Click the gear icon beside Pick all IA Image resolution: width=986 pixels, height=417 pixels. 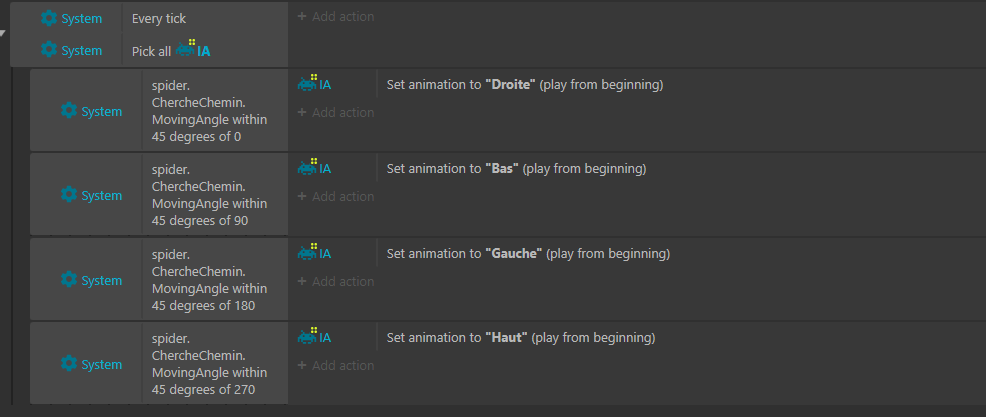click(x=48, y=50)
